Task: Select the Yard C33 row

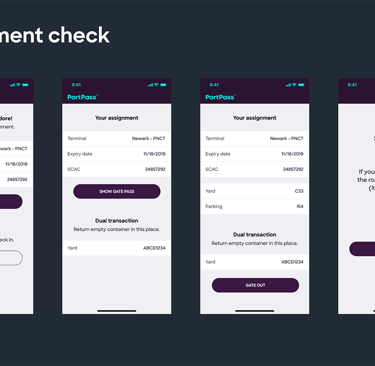Action: pyautogui.click(x=255, y=191)
